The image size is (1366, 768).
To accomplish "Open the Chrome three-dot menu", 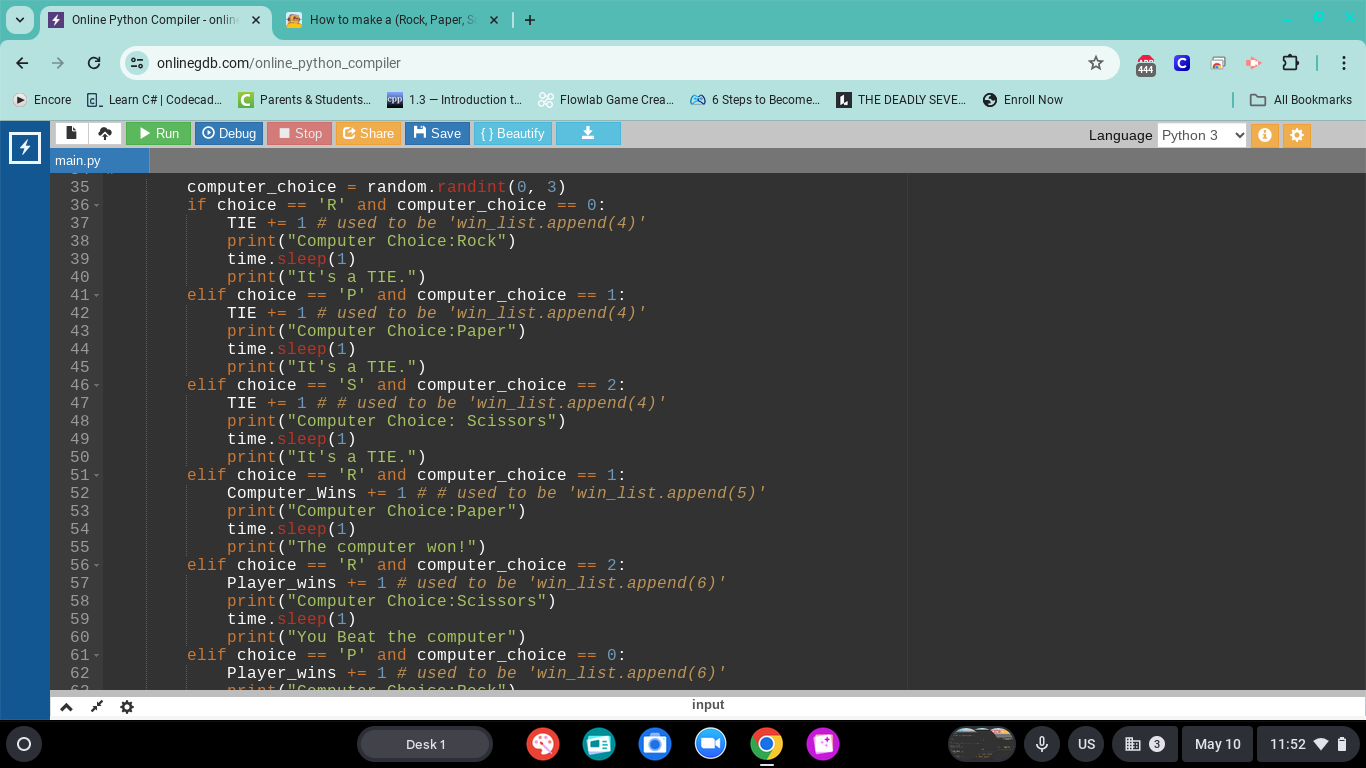I will pyautogui.click(x=1343, y=63).
